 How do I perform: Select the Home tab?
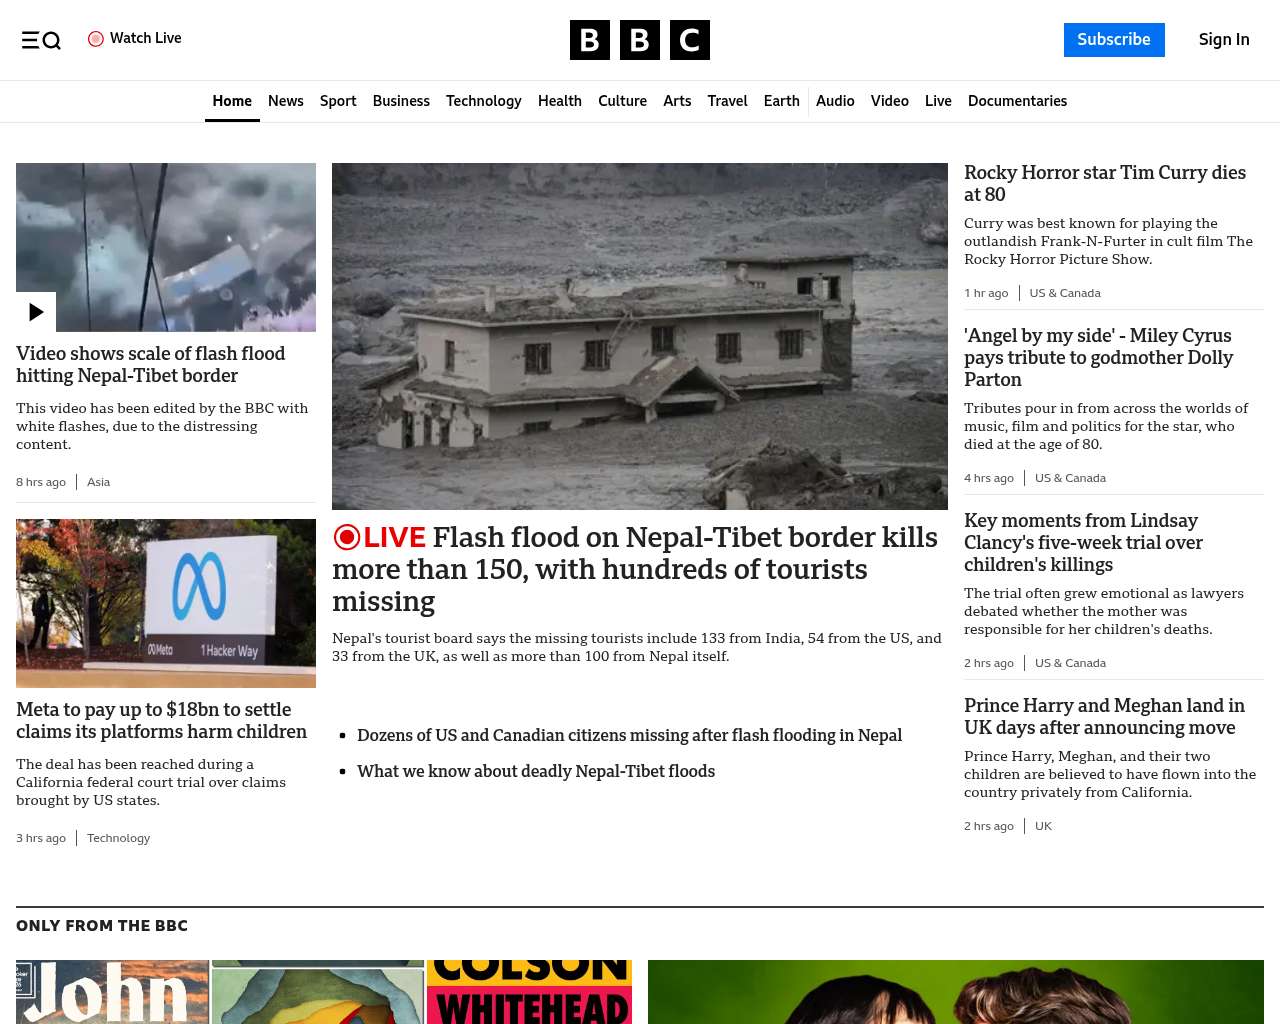(x=232, y=101)
